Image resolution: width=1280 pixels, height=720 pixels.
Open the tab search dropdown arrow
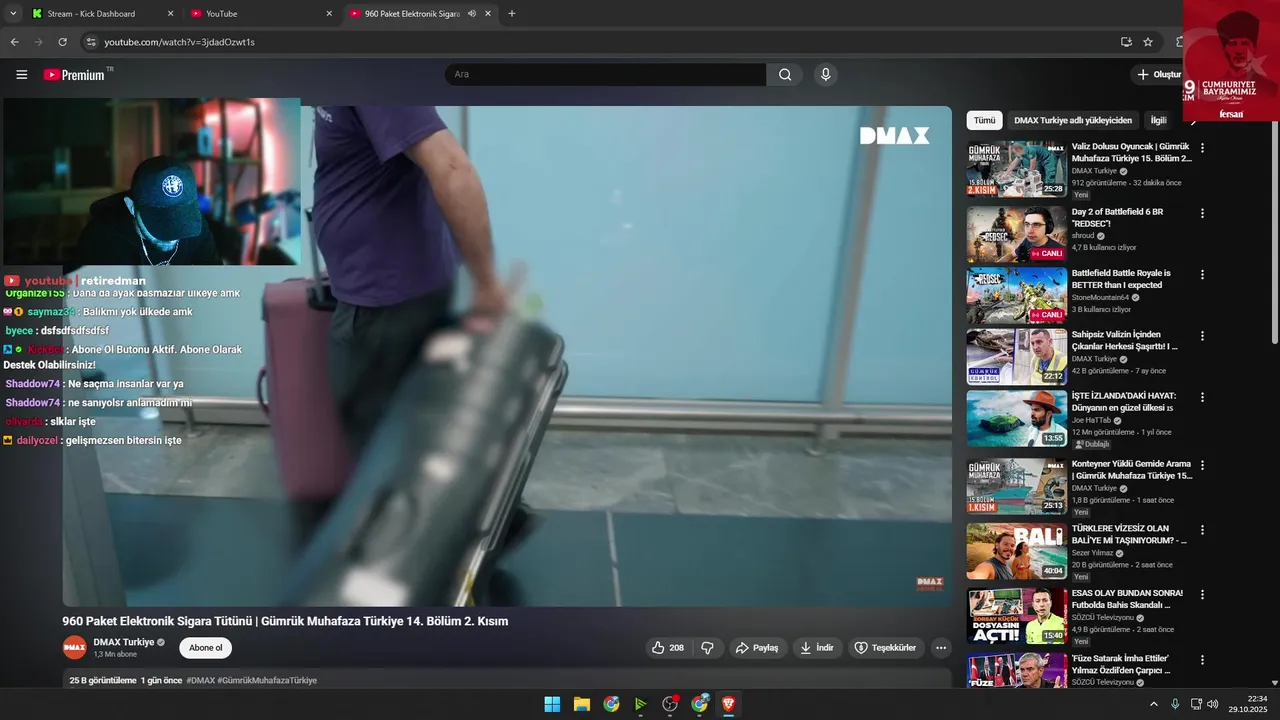click(13, 14)
